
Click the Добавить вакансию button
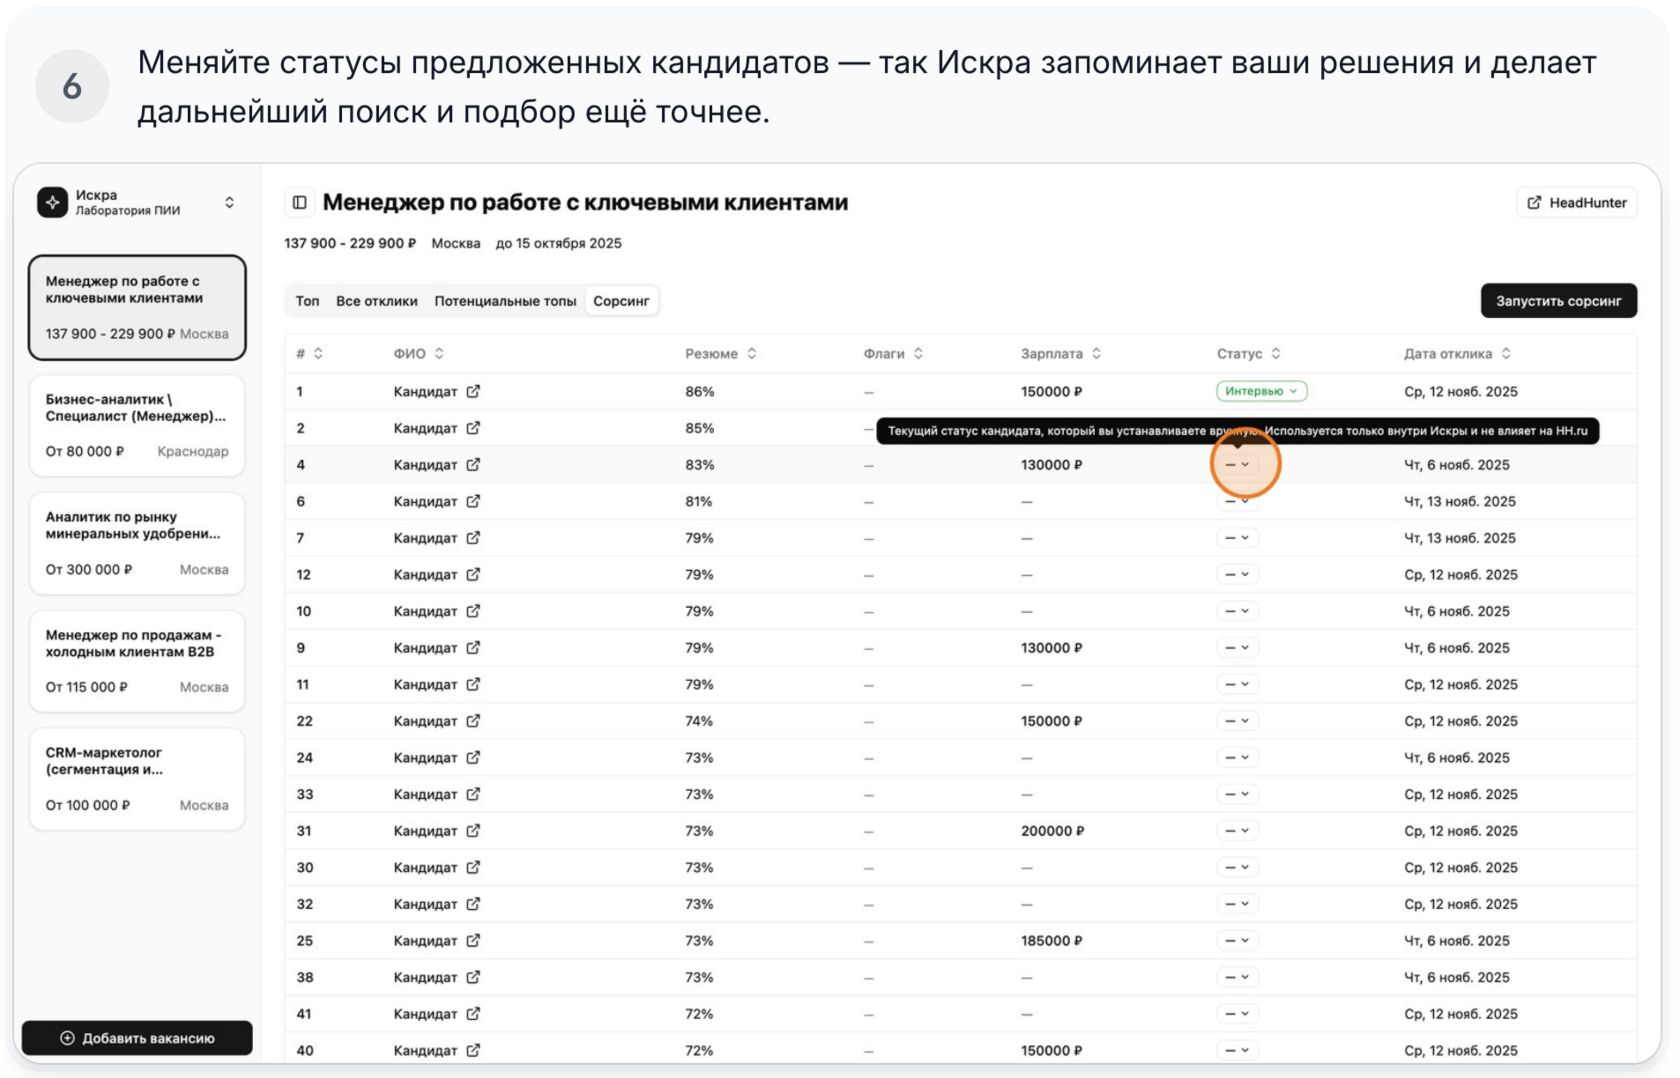coord(137,1038)
